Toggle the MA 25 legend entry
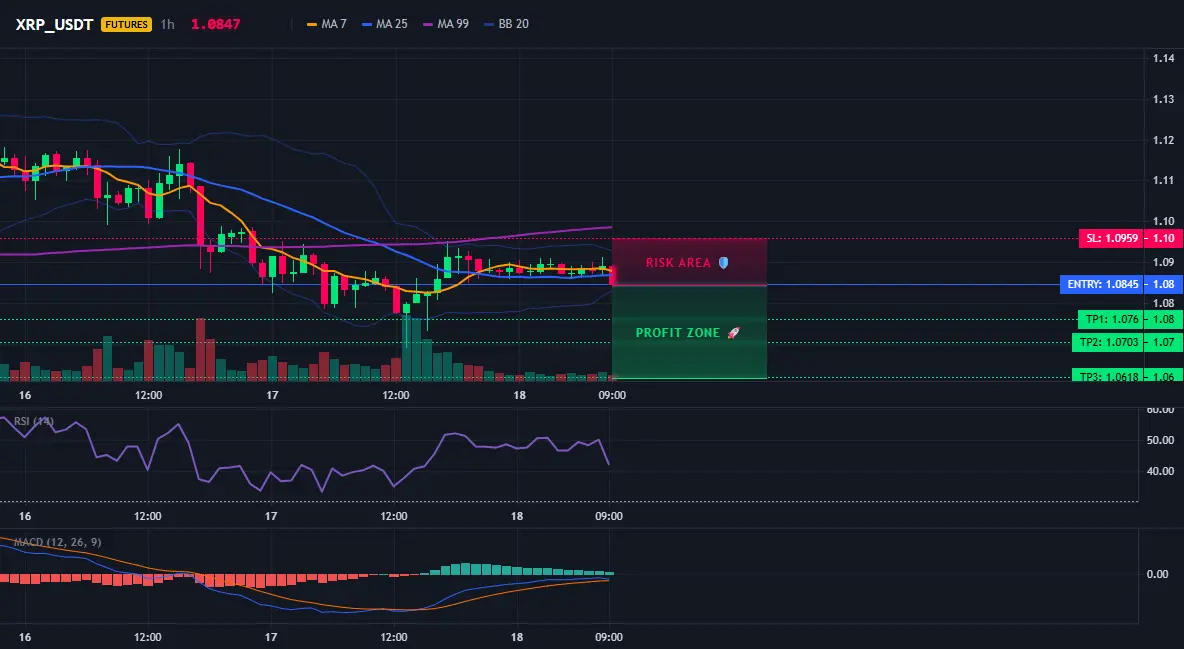This screenshot has height=649, width=1184. tap(384, 24)
